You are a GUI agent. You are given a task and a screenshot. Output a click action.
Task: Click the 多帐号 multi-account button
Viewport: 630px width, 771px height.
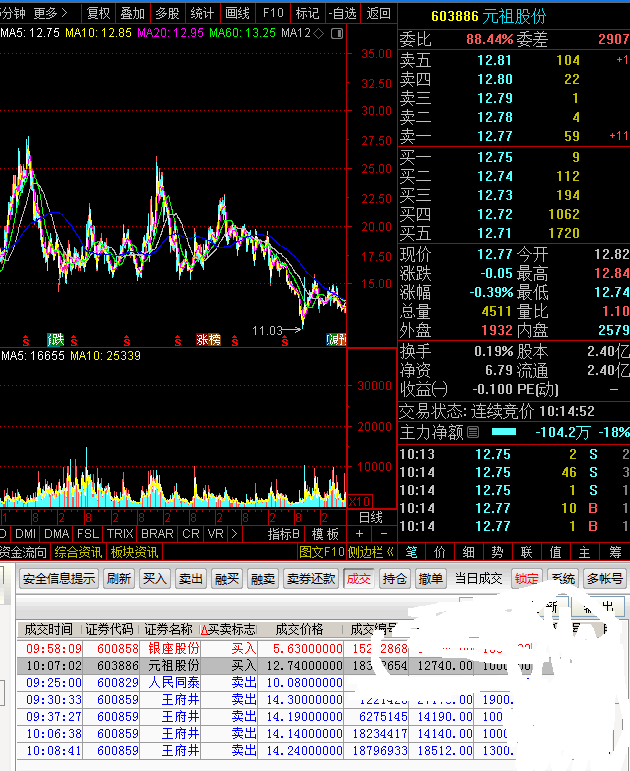[604, 579]
